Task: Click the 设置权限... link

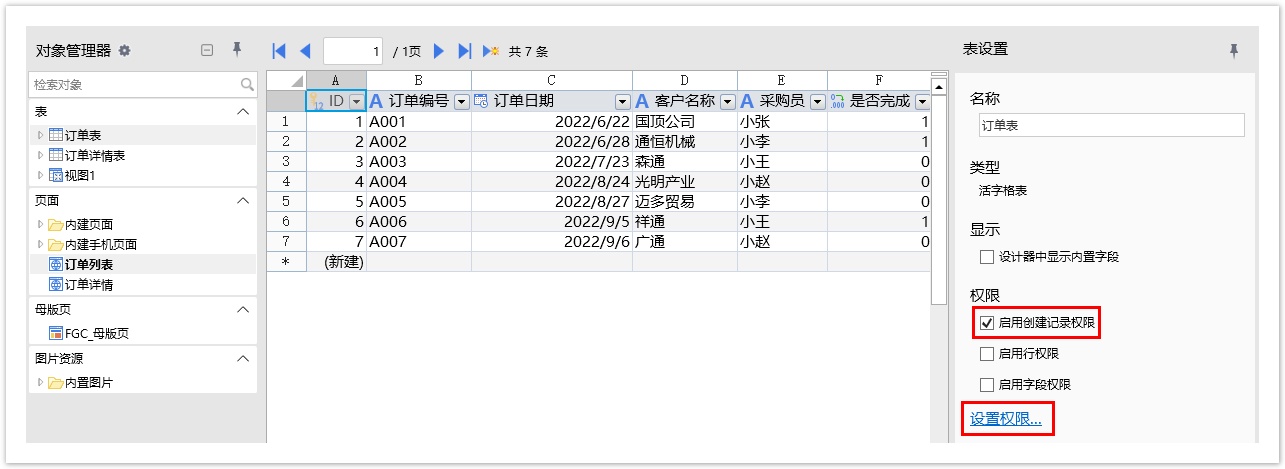Action: [1006, 420]
